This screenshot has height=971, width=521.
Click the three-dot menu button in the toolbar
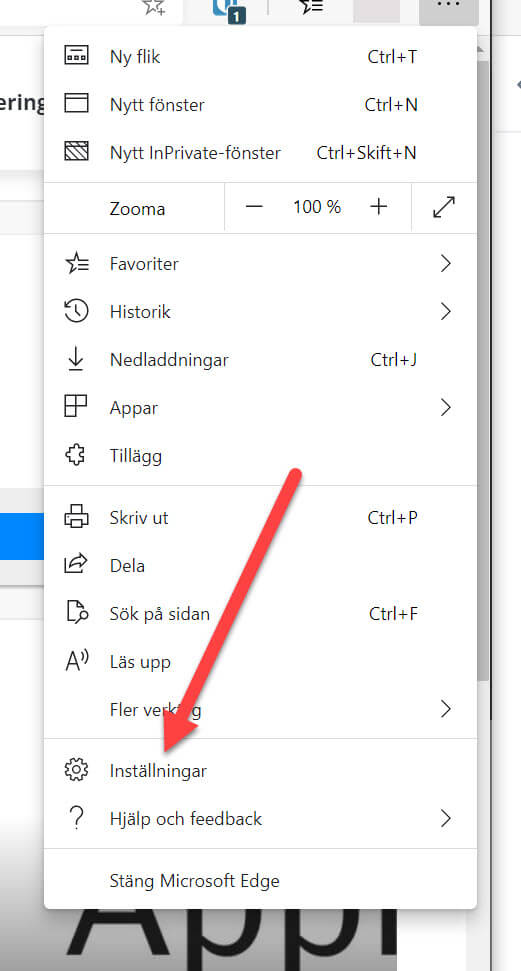[x=449, y=7]
